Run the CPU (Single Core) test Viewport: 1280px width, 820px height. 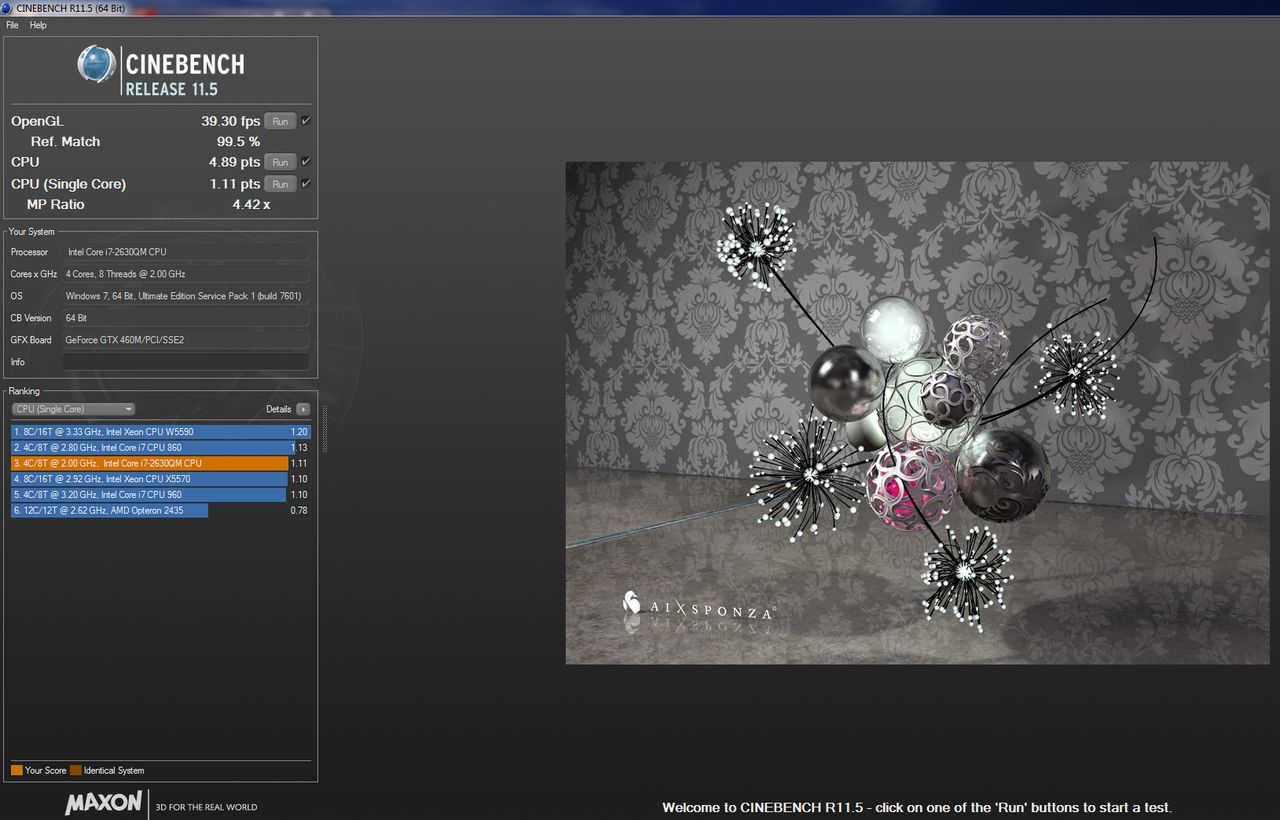[x=280, y=184]
